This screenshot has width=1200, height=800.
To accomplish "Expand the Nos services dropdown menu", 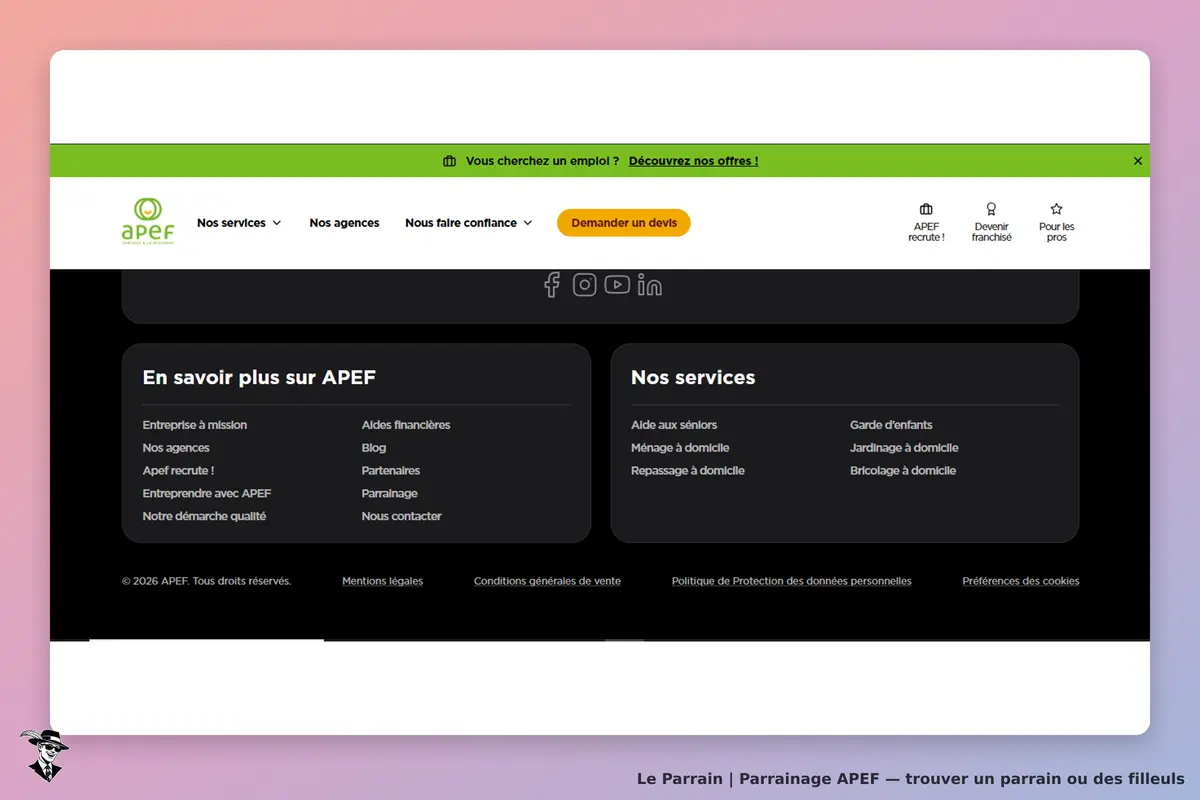I will tap(239, 223).
